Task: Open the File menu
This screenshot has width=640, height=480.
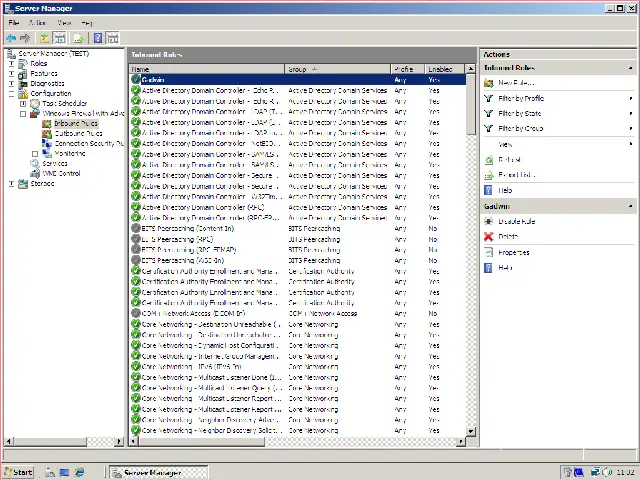Action: (x=13, y=23)
